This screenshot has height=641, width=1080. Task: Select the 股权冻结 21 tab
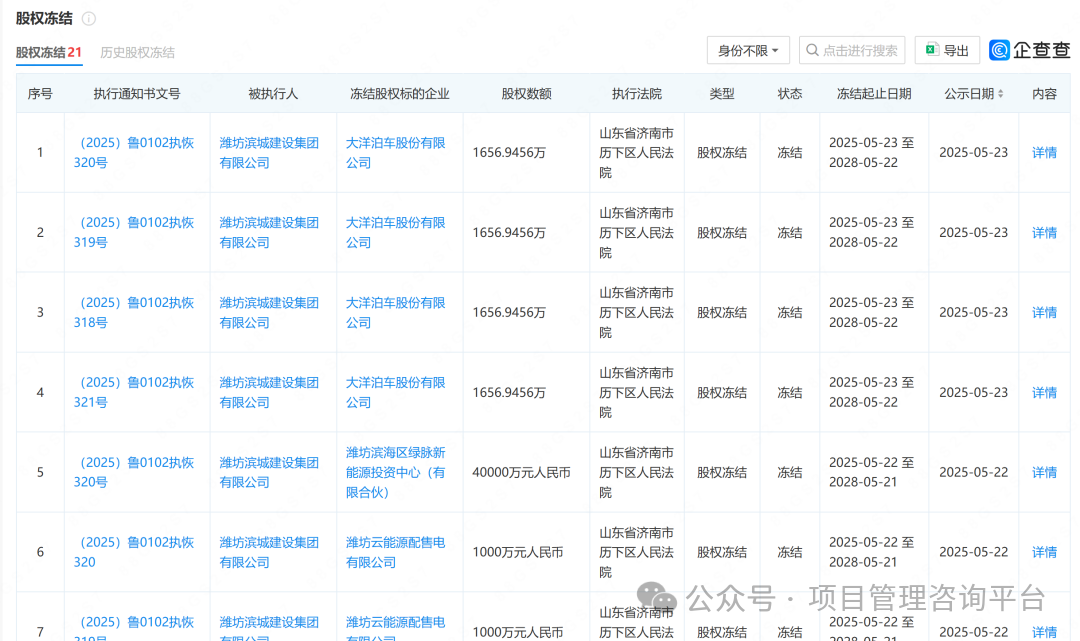tap(48, 52)
